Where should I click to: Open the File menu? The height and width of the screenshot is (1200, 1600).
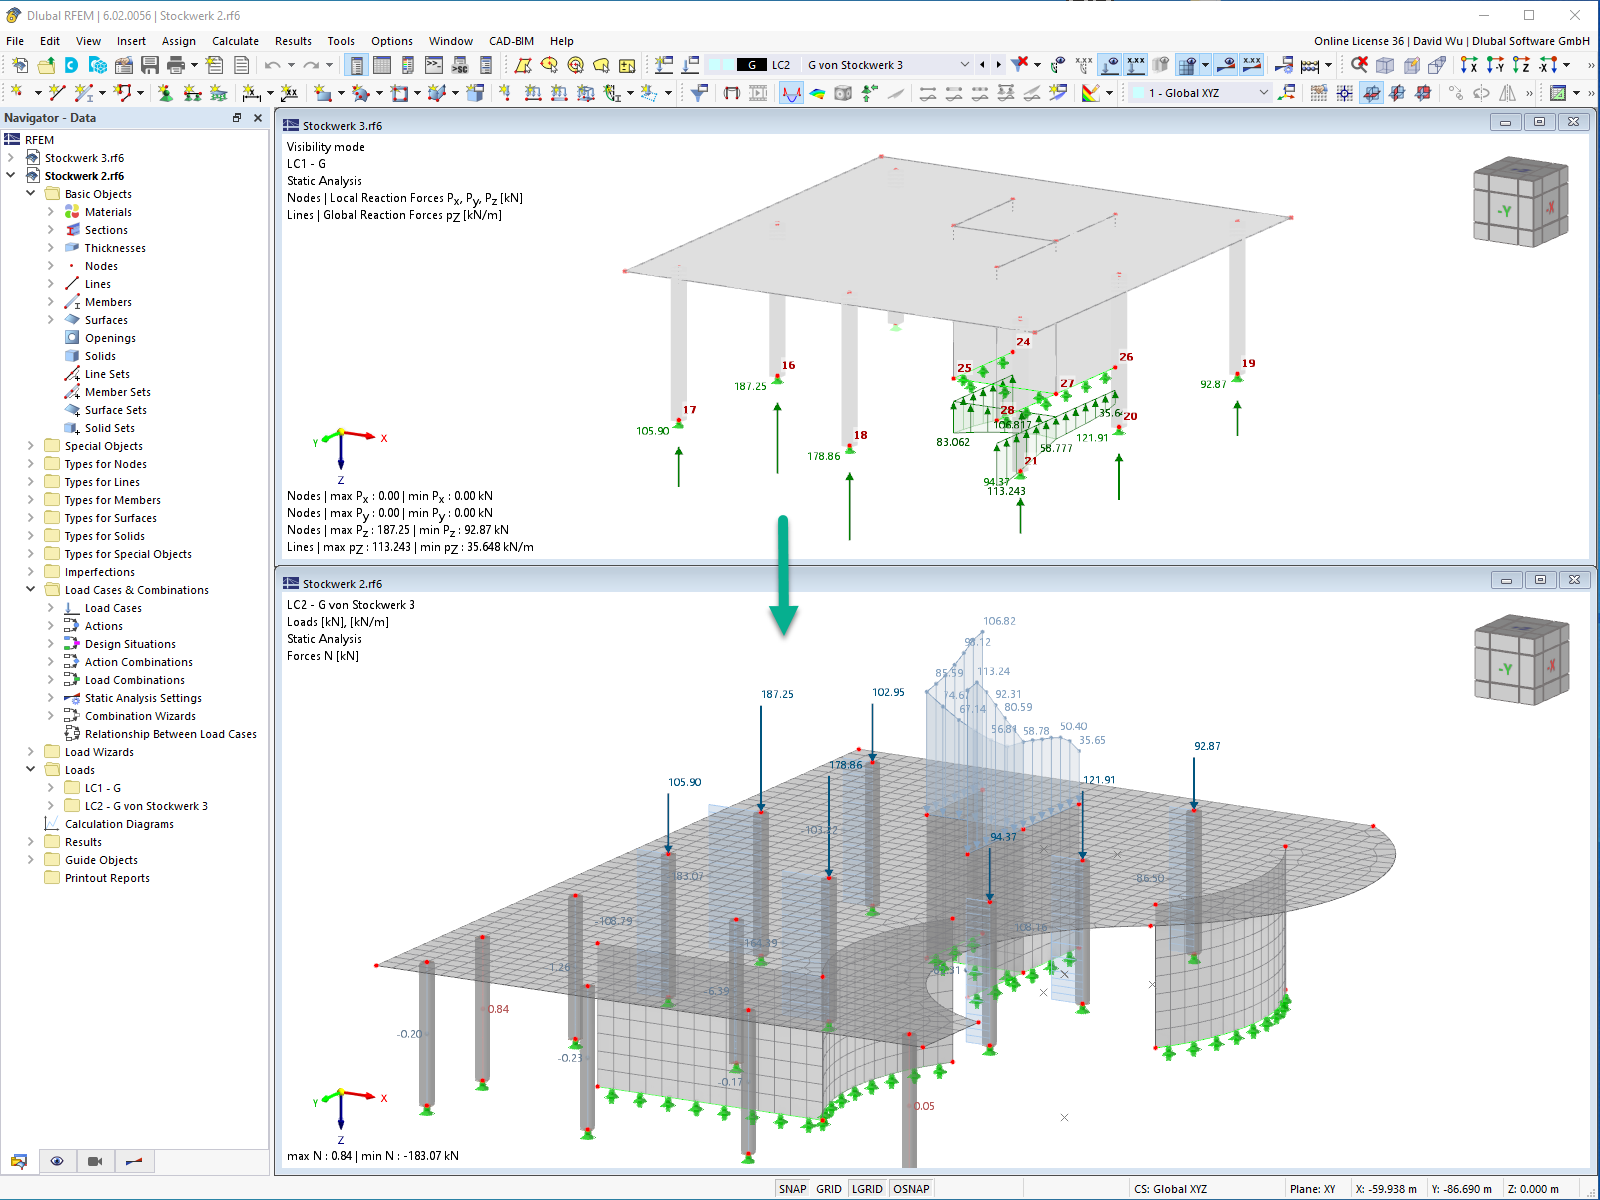[15, 41]
